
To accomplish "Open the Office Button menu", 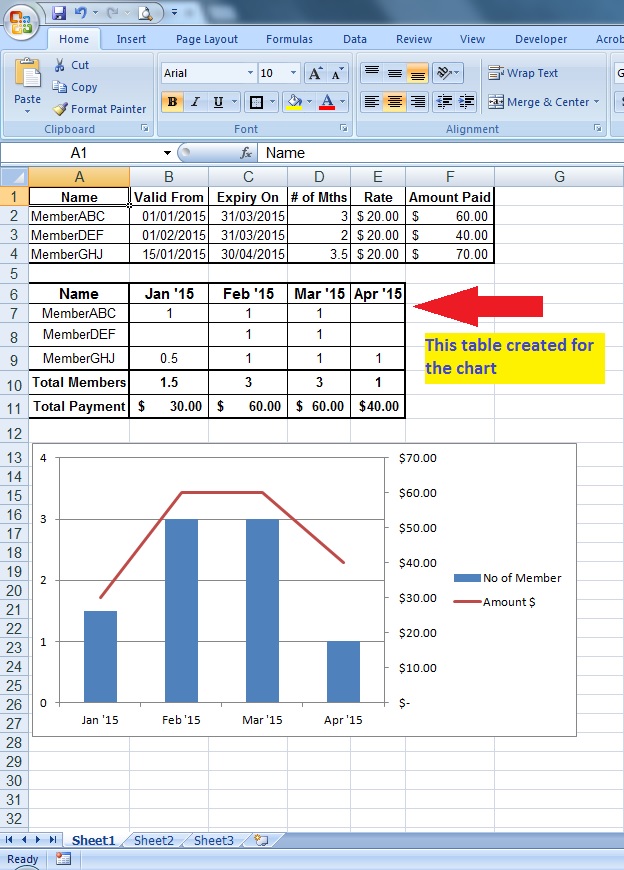I will tap(21, 22).
